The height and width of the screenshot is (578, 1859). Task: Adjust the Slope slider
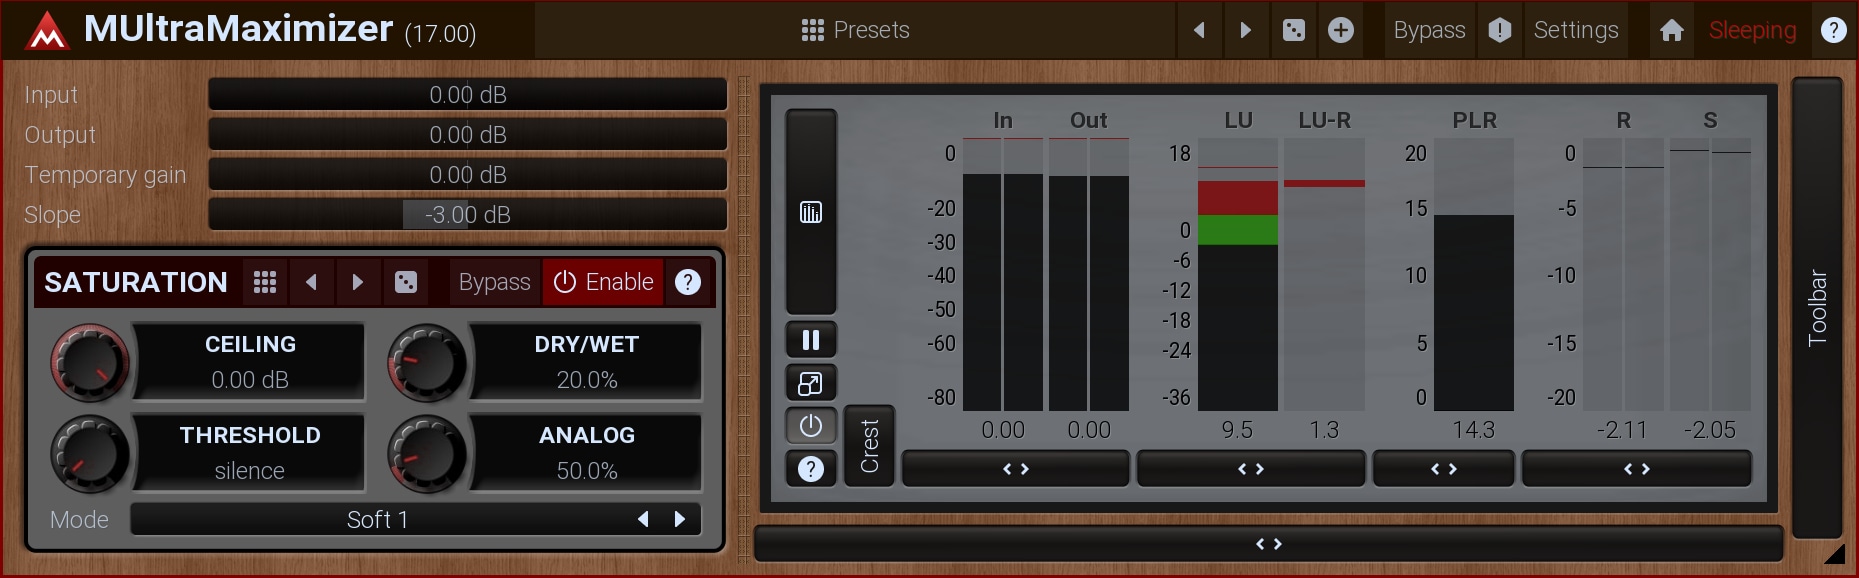click(x=467, y=215)
